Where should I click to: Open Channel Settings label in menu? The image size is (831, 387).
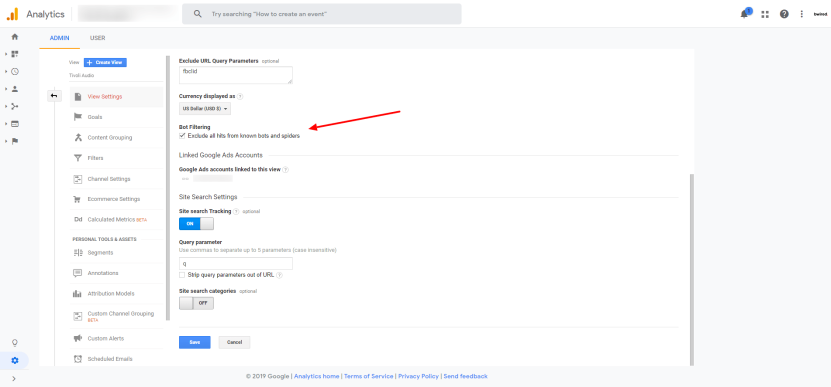(109, 179)
